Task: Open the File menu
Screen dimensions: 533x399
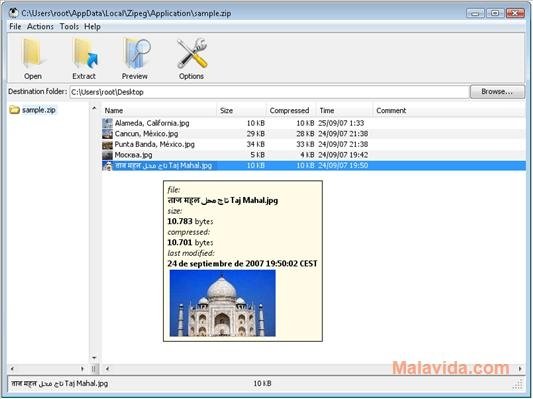Action: 15,27
